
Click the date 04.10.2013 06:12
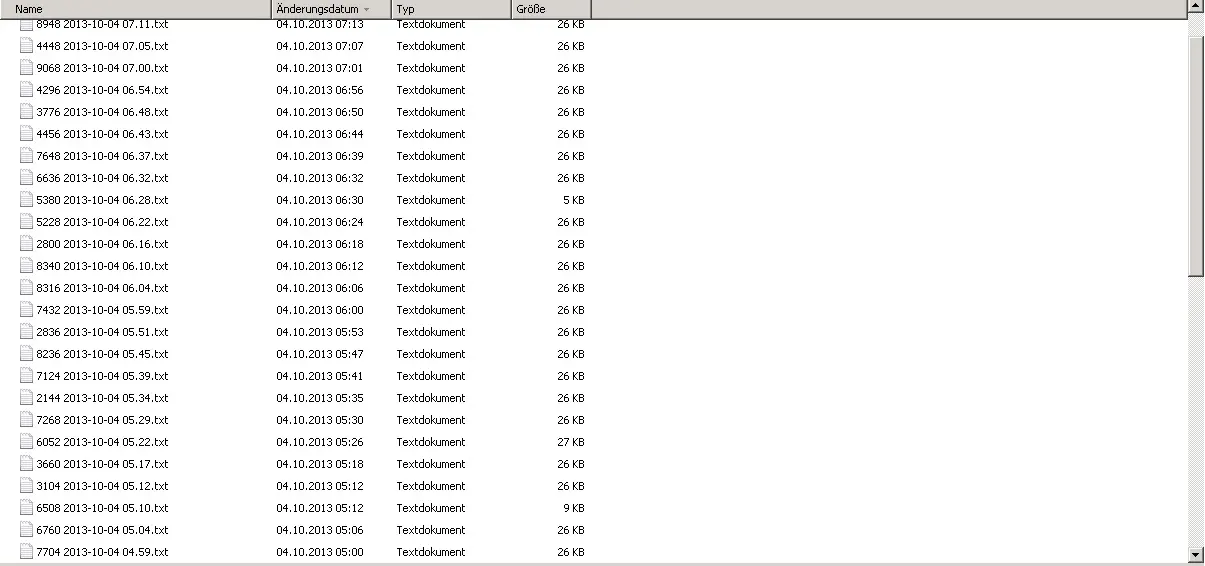tap(320, 266)
